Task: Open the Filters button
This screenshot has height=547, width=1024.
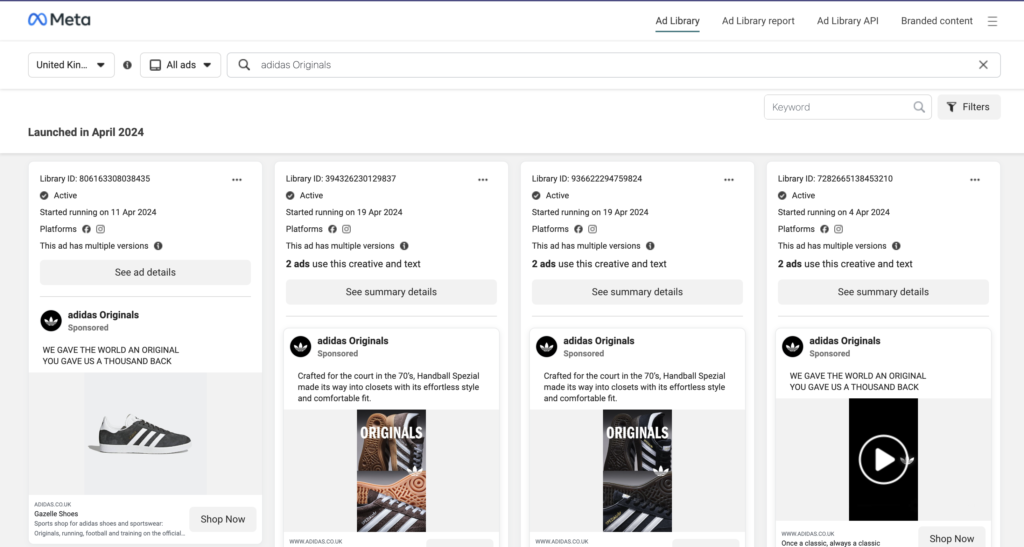Action: coord(969,107)
